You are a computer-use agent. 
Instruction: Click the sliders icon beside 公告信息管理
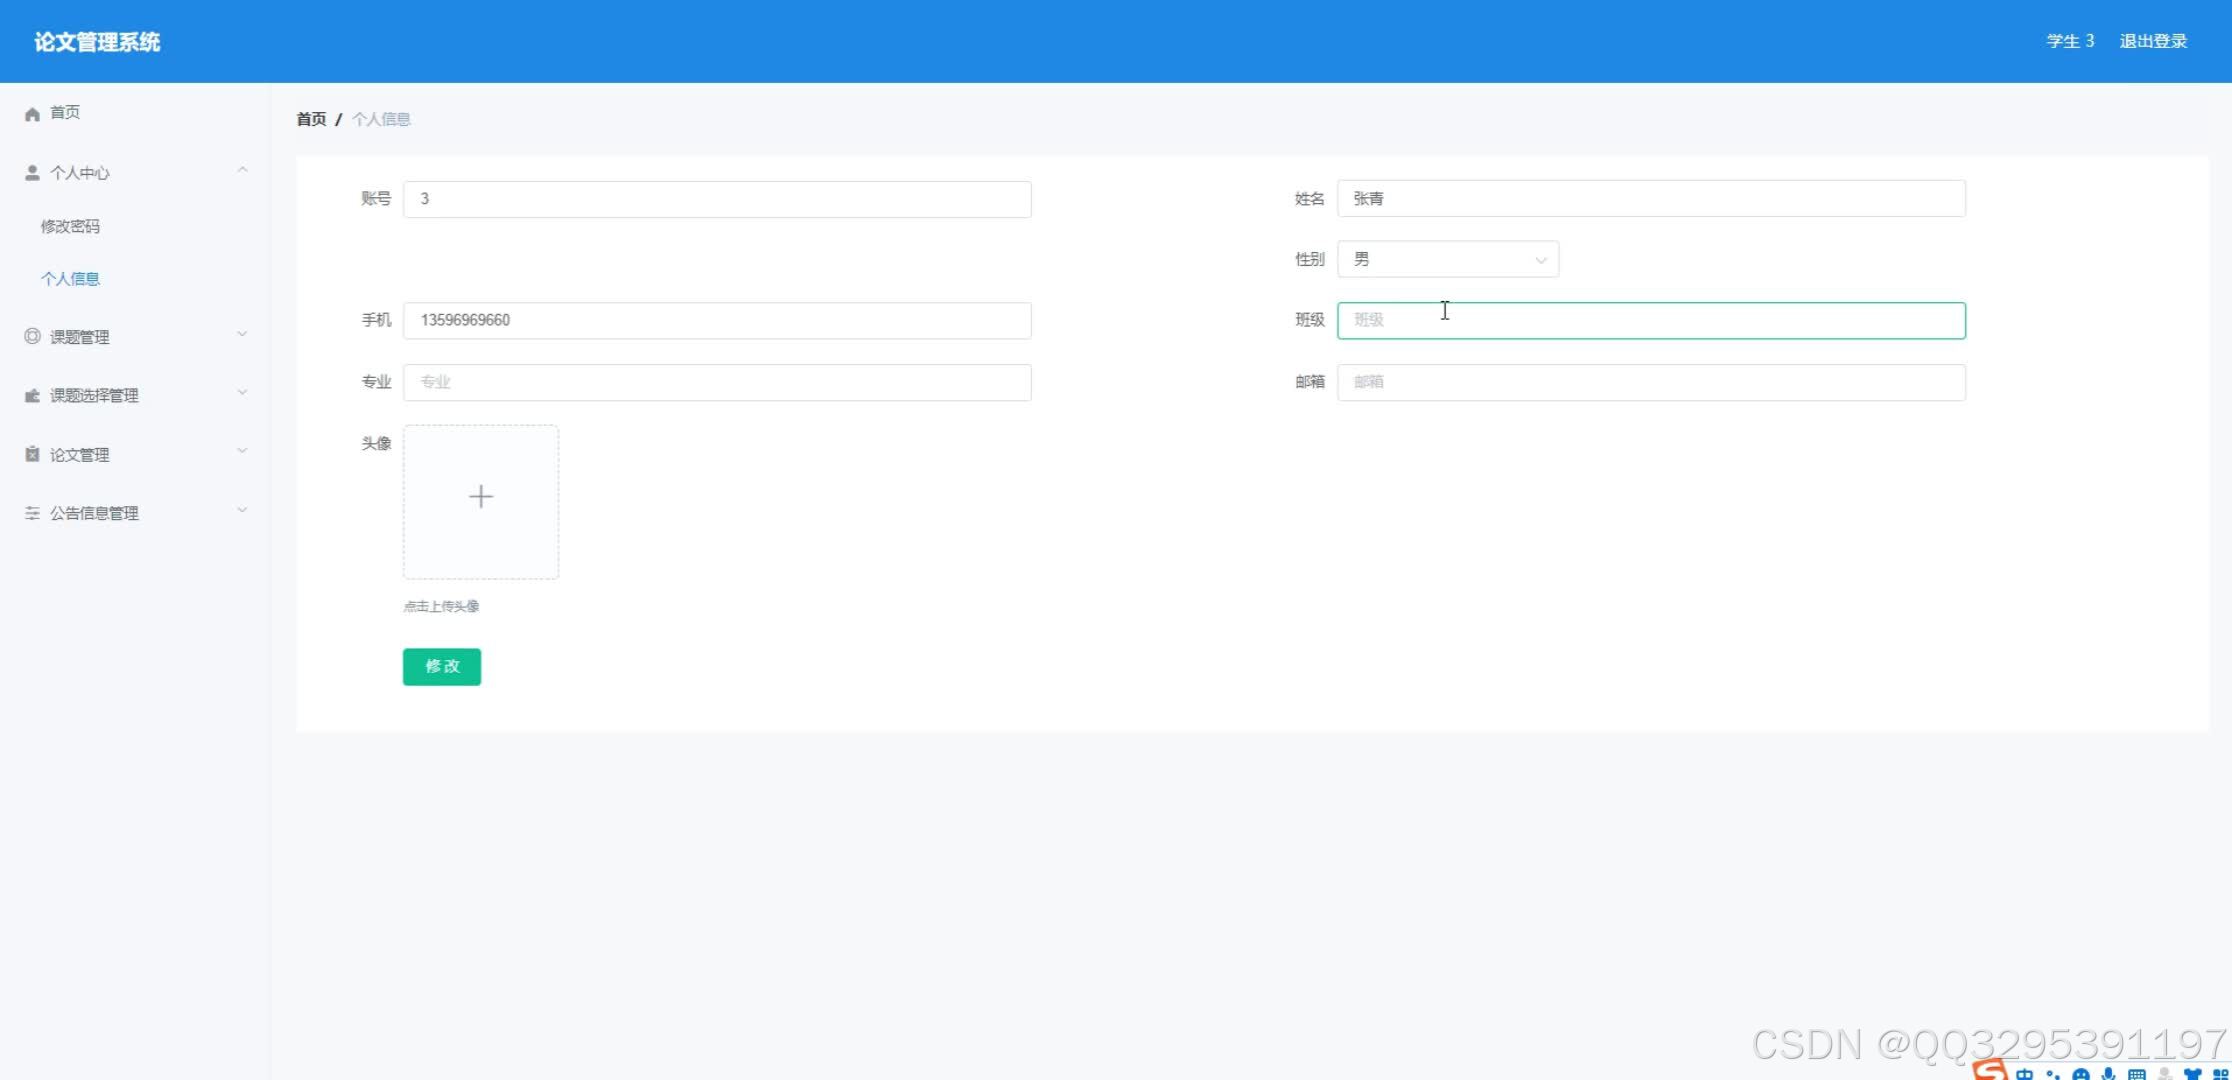(32, 513)
